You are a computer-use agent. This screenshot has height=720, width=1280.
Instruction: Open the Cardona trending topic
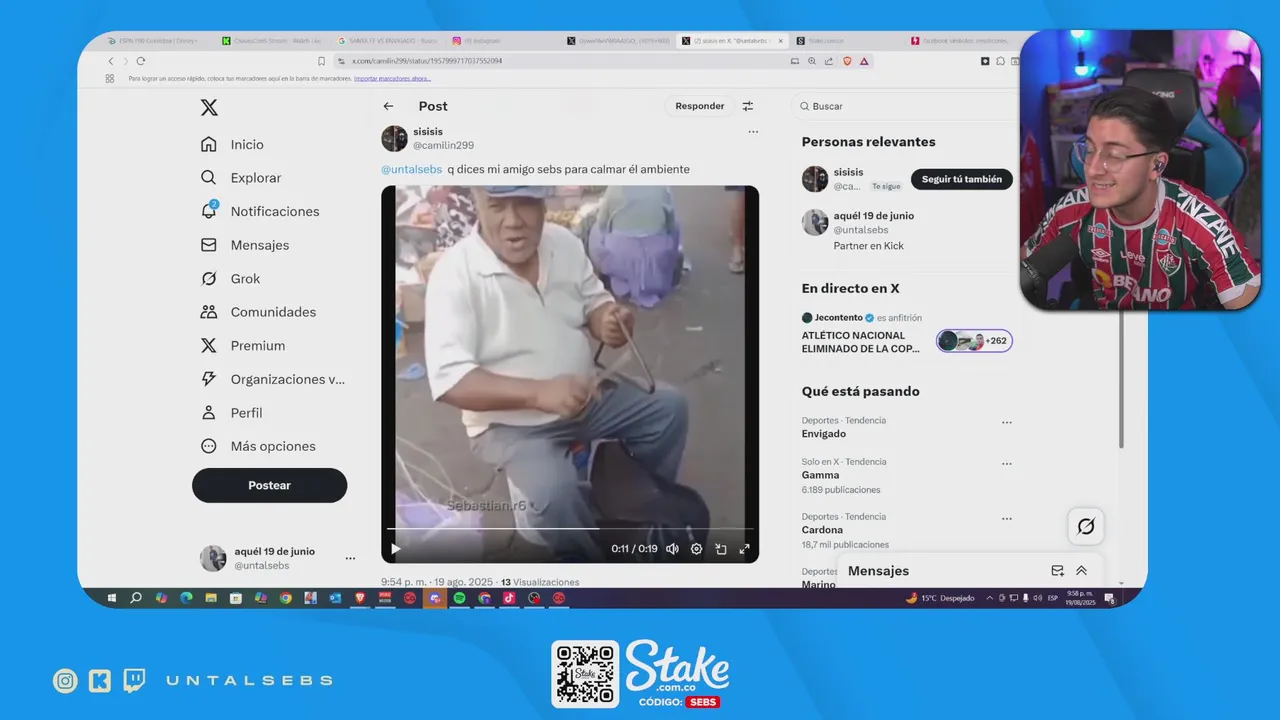click(822, 530)
